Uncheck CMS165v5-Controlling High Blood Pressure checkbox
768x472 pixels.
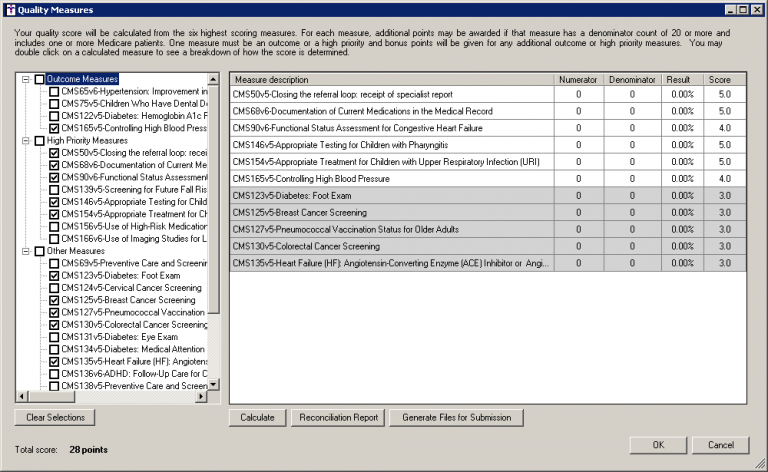tap(54, 128)
